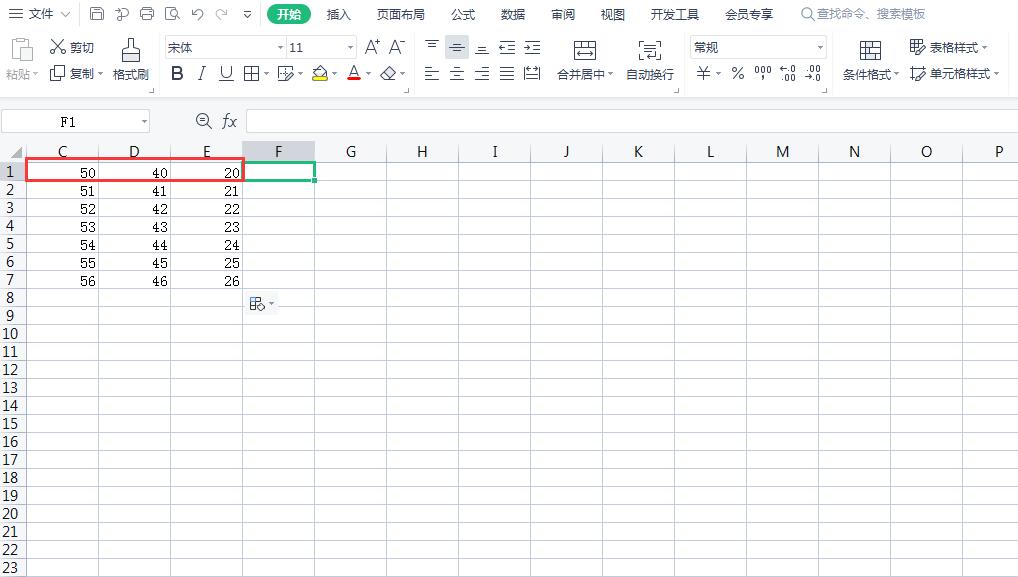Expand the Name Box dropdown arrow

click(144, 121)
